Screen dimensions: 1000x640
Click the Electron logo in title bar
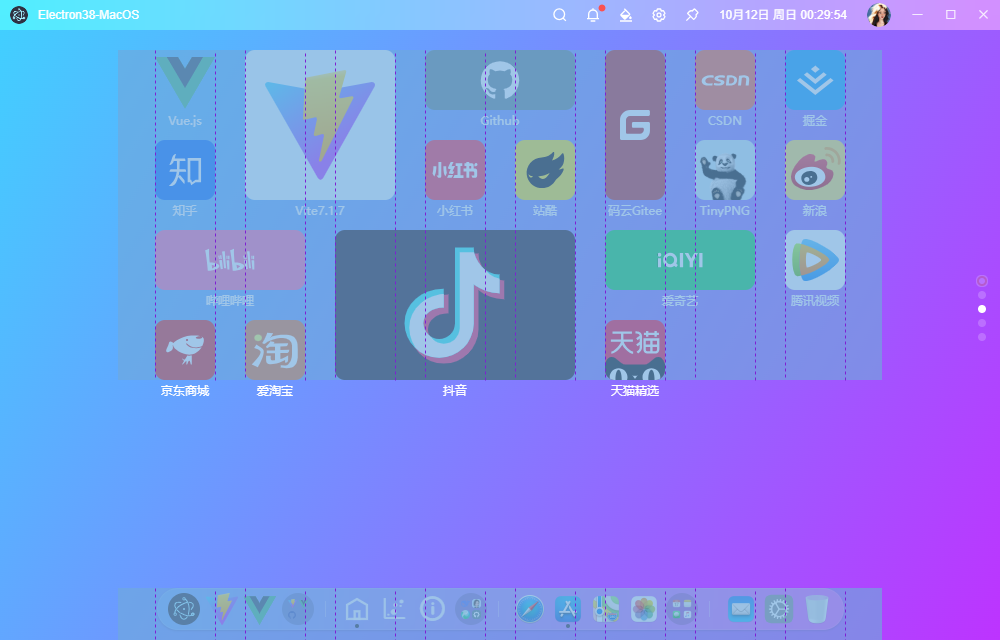19,15
